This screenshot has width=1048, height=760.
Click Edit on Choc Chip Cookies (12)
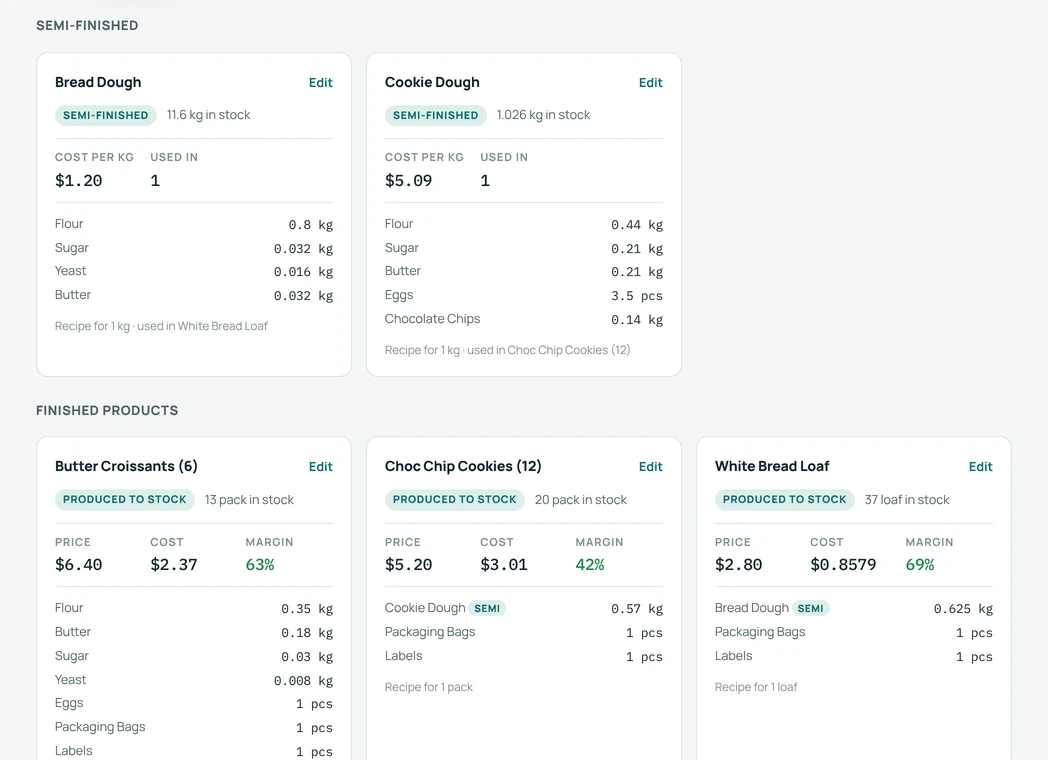click(650, 467)
